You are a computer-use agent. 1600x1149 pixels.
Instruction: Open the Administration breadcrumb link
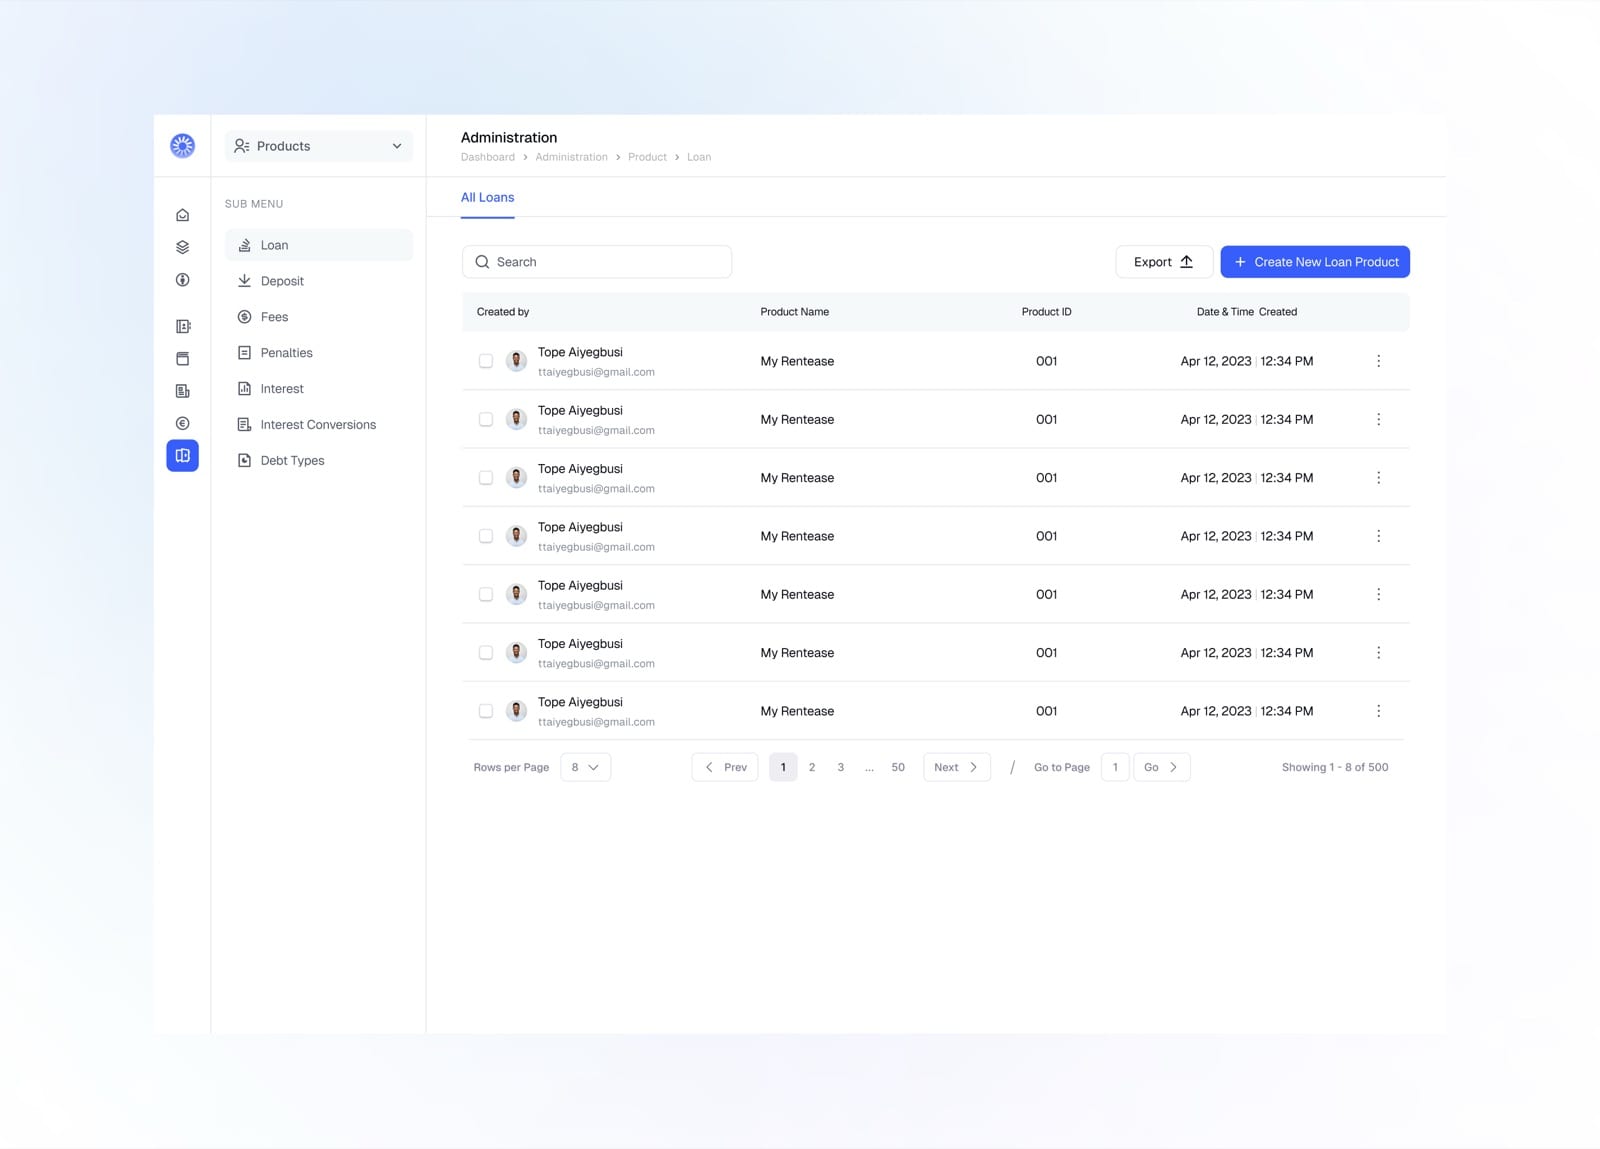pyautogui.click(x=571, y=157)
